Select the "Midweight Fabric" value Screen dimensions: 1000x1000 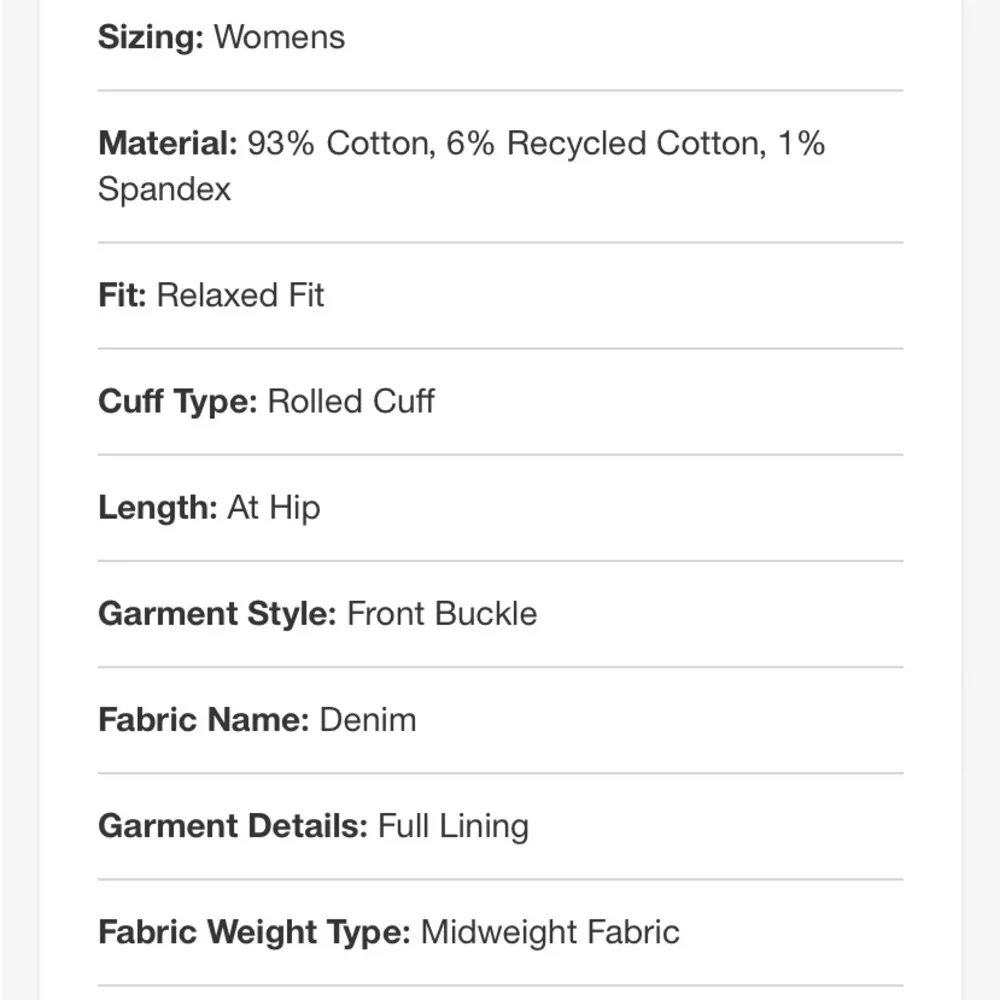tap(550, 932)
